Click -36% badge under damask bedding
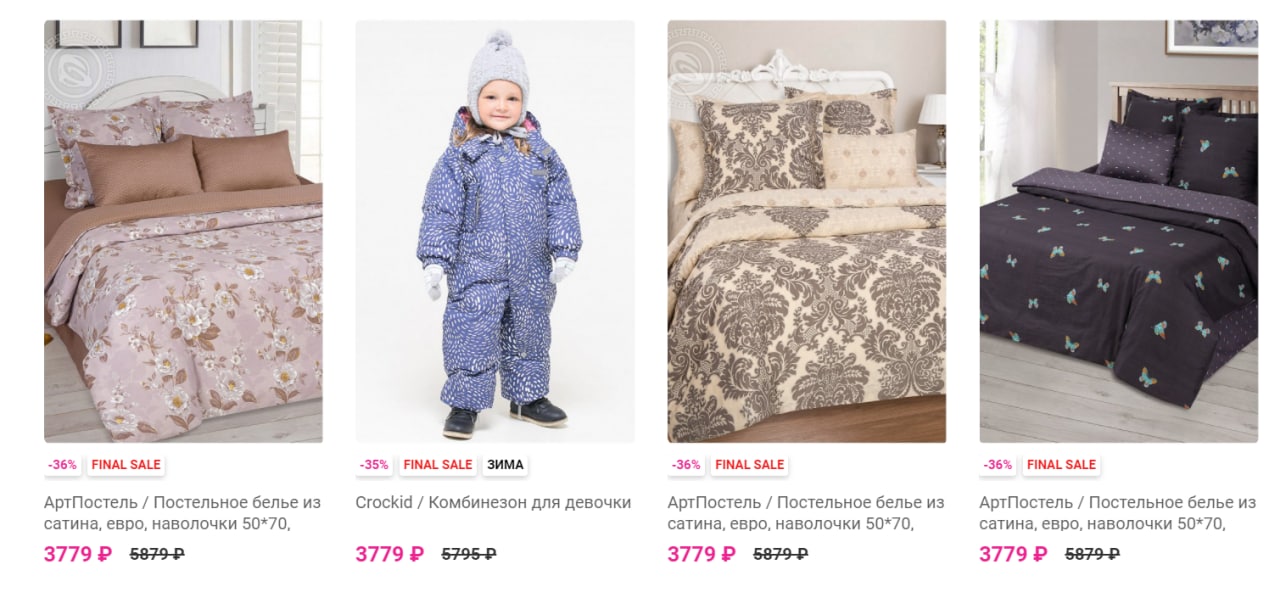Image resolution: width=1280 pixels, height=598 pixels. click(686, 465)
